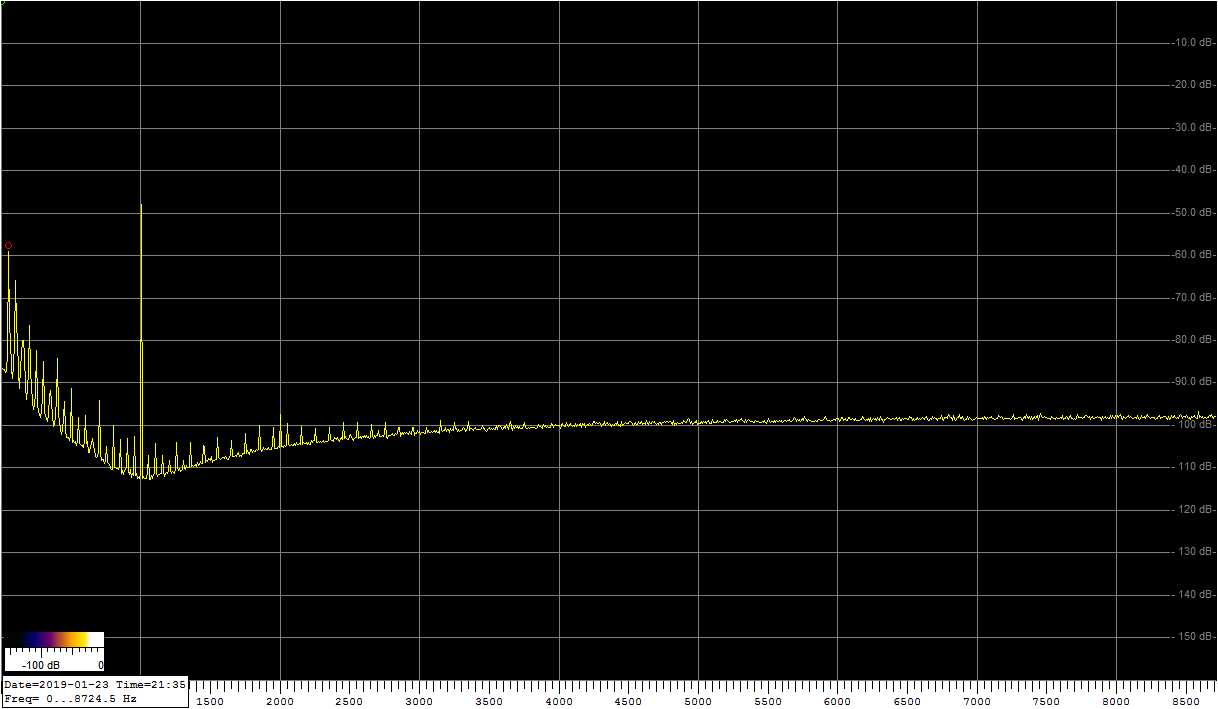Click the 5000 frequency axis label
The height and width of the screenshot is (709, 1218).
click(x=698, y=702)
